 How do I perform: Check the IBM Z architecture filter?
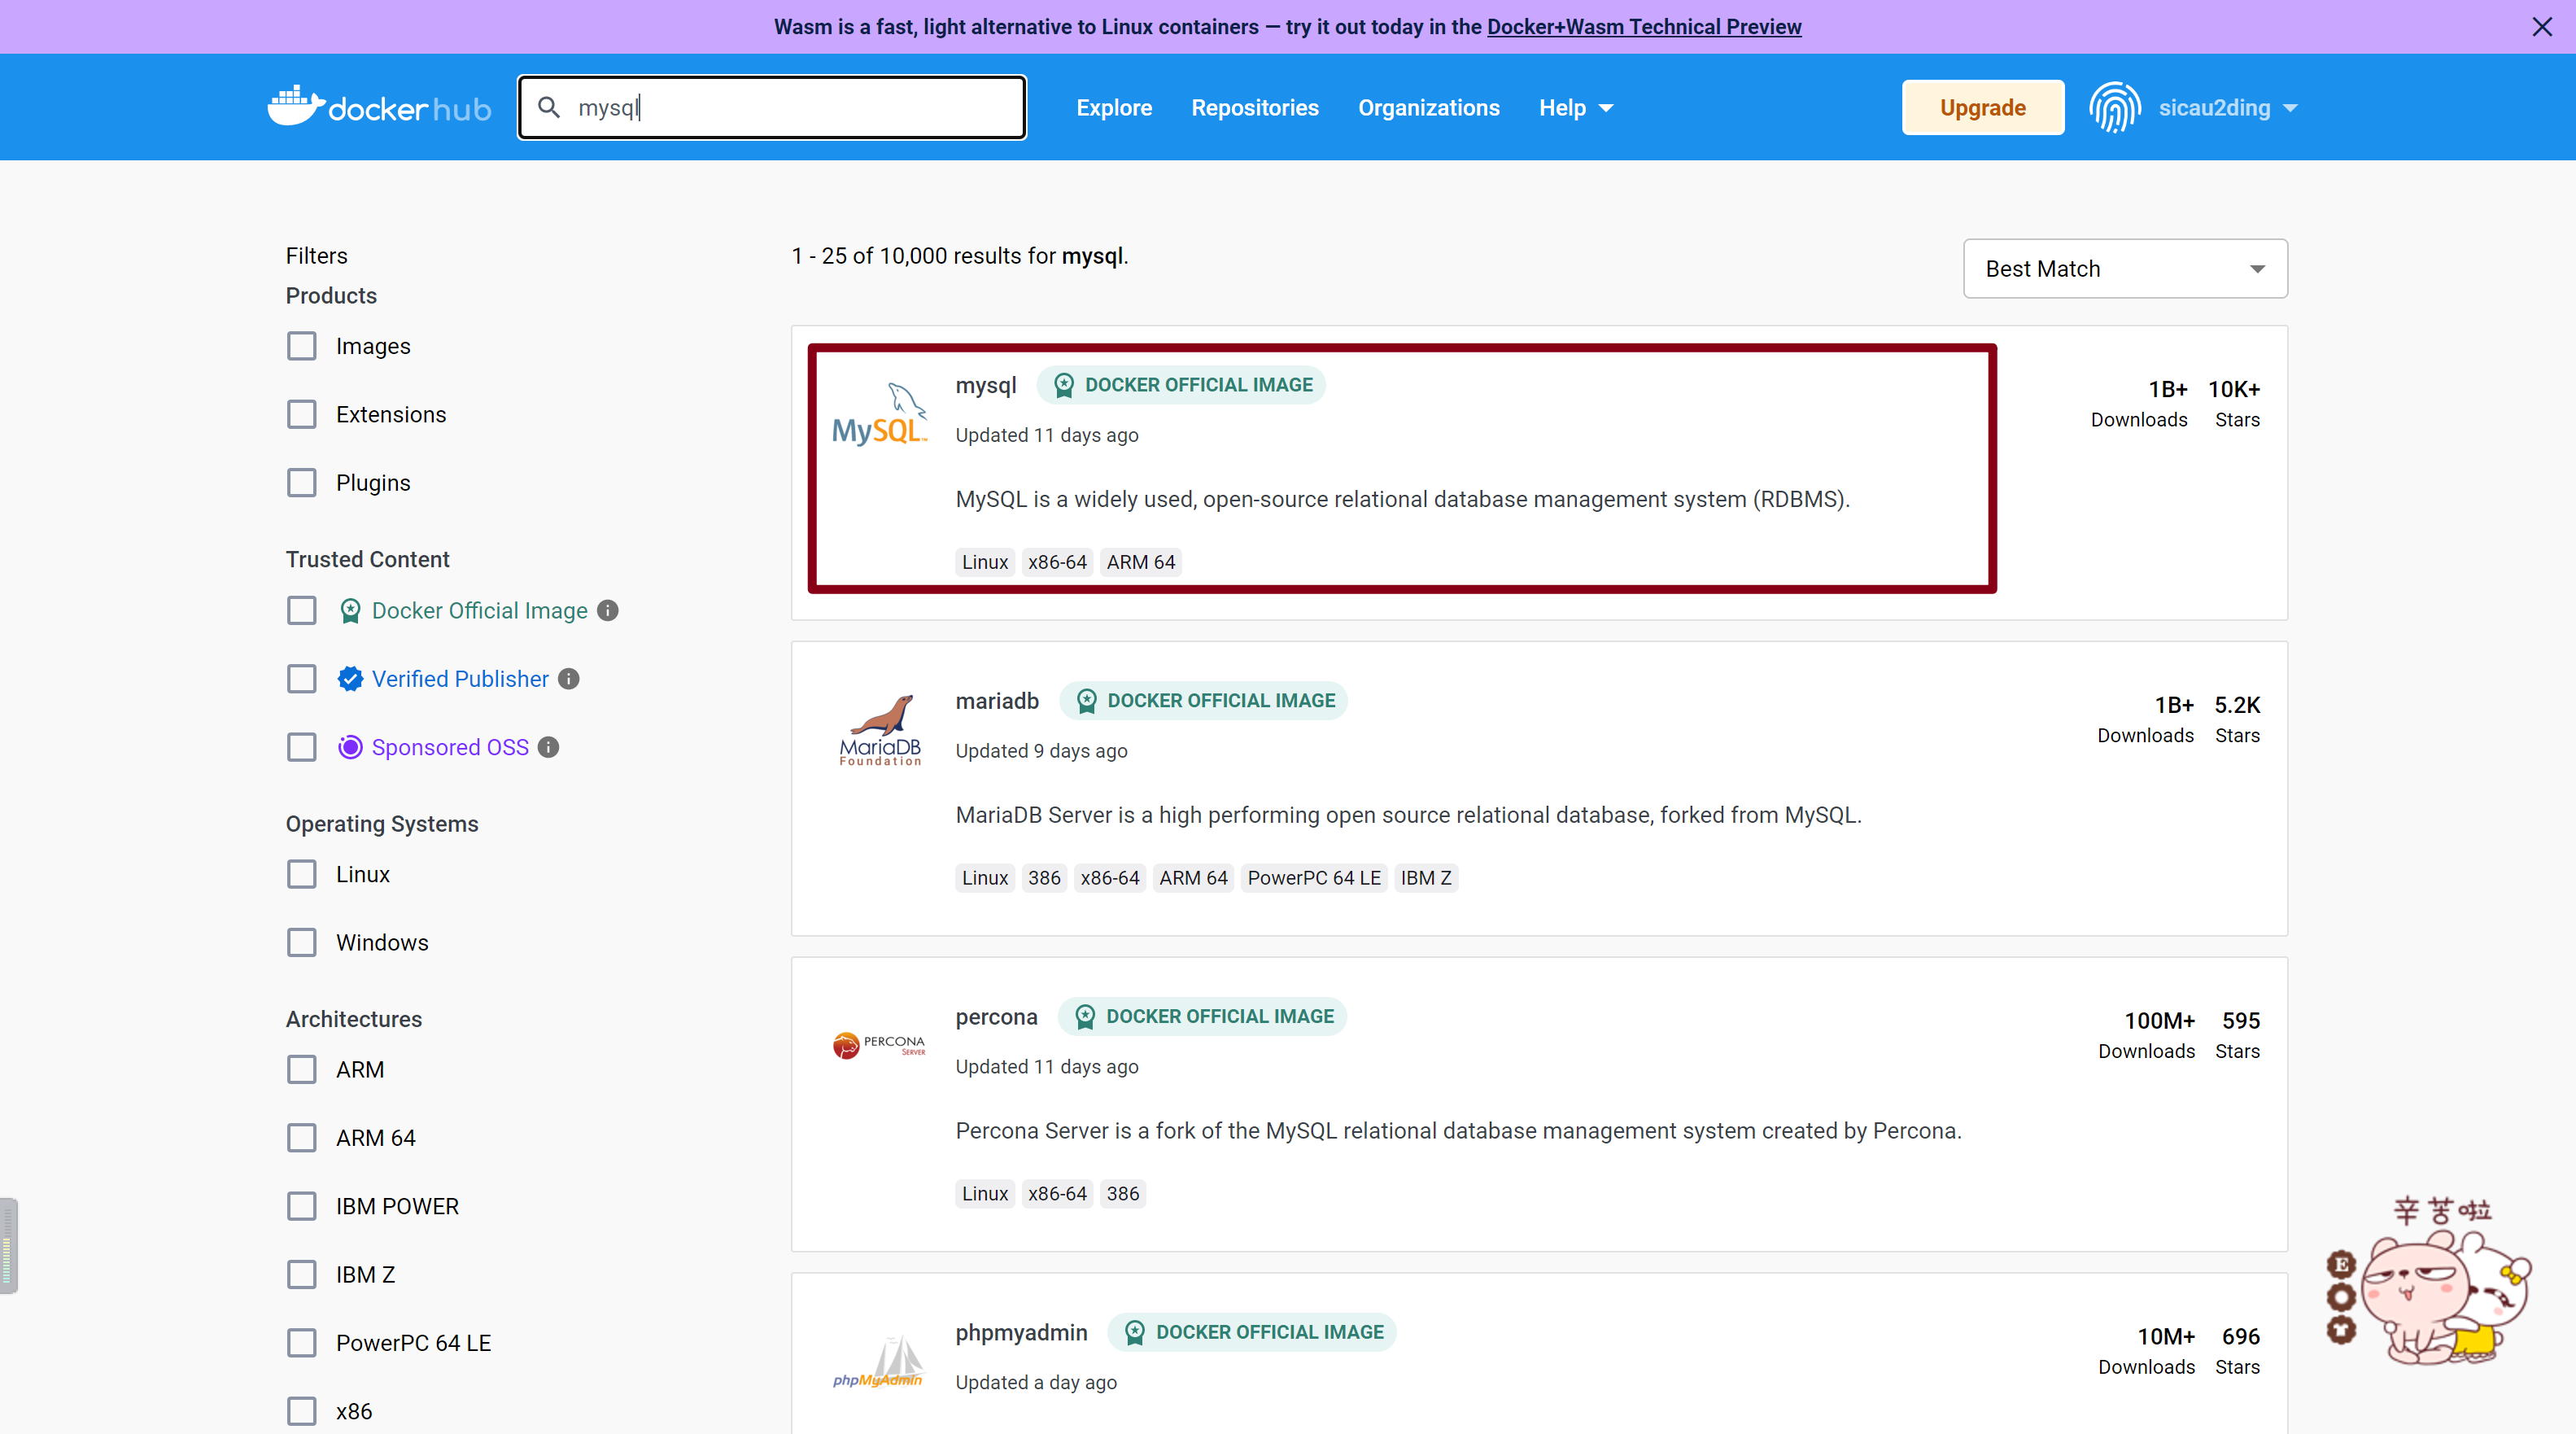click(x=302, y=1275)
